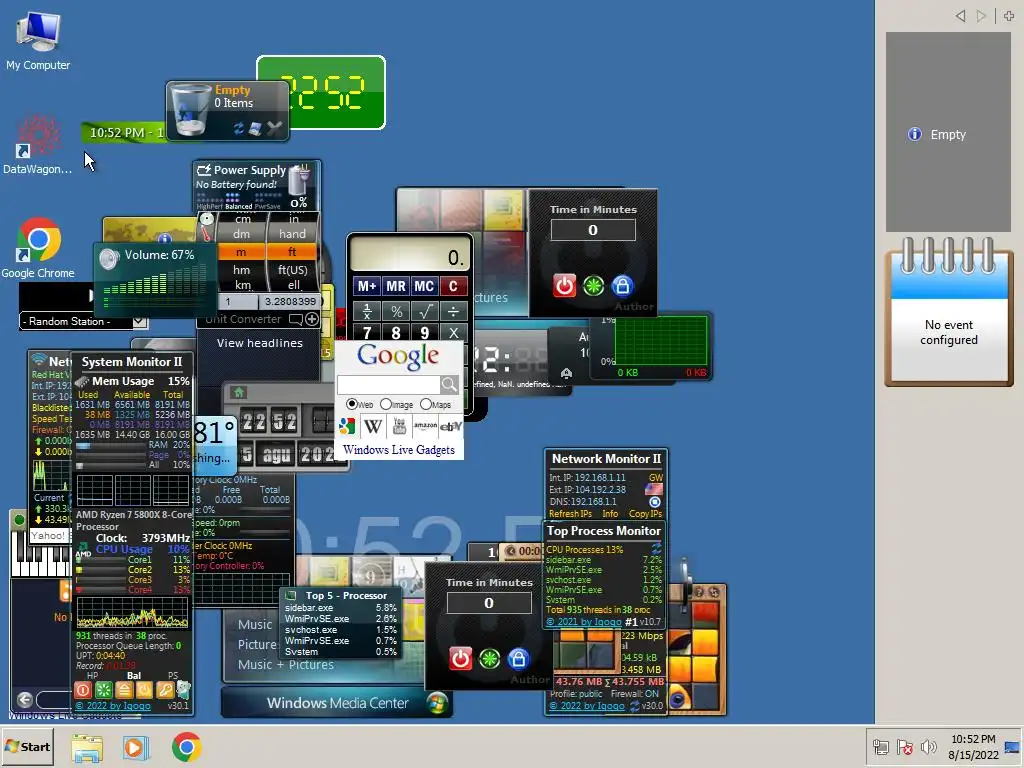
Task: Click the Volume equalizer level bars
Action: [x=155, y=286]
